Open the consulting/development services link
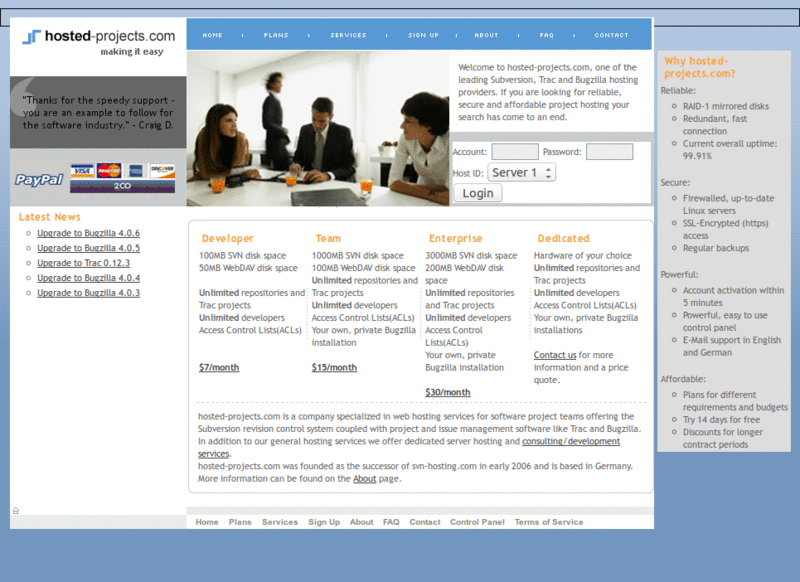This screenshot has width=800, height=582. [571, 441]
